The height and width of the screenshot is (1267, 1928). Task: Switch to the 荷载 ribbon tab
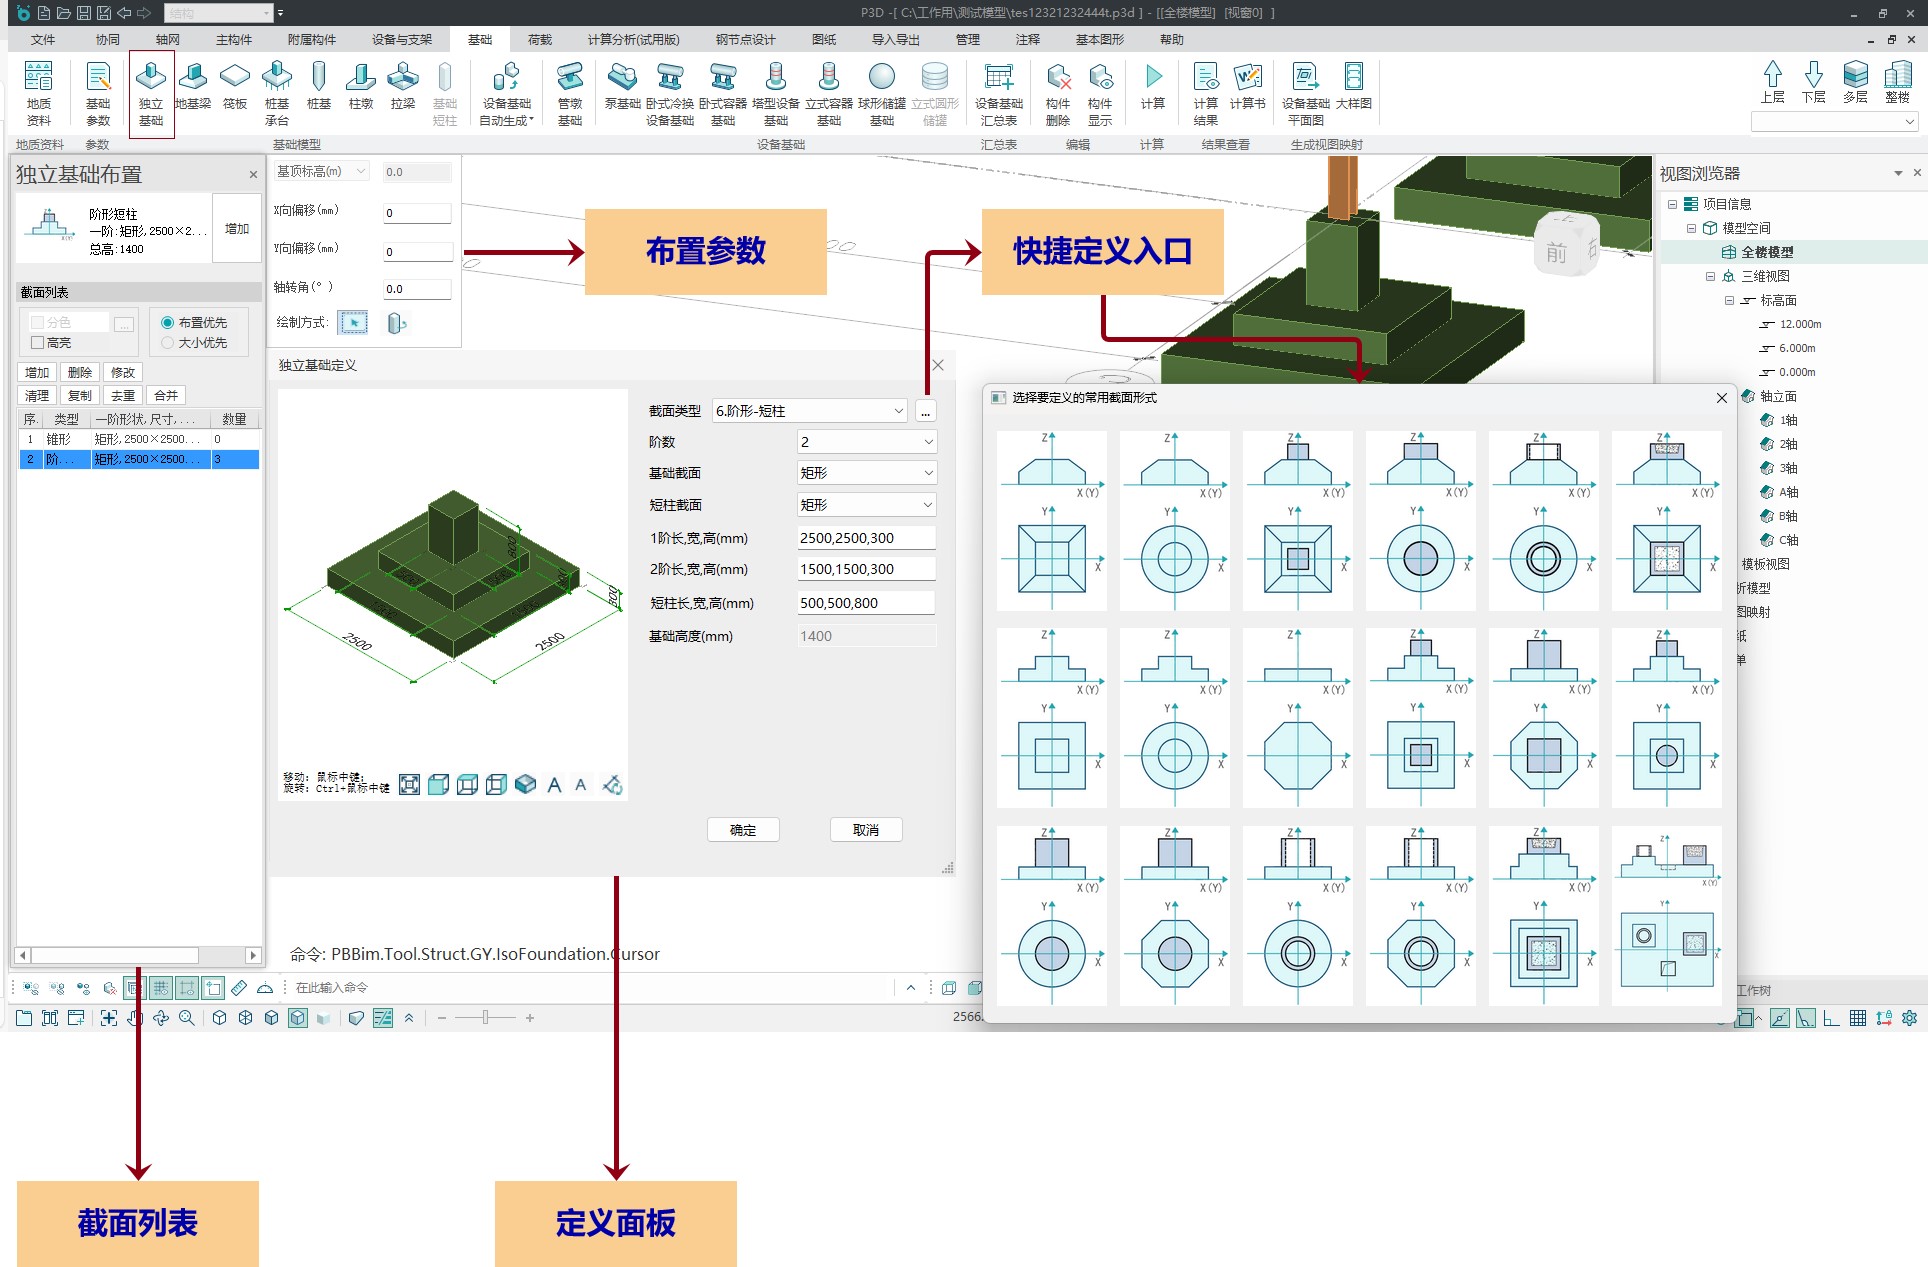(540, 40)
